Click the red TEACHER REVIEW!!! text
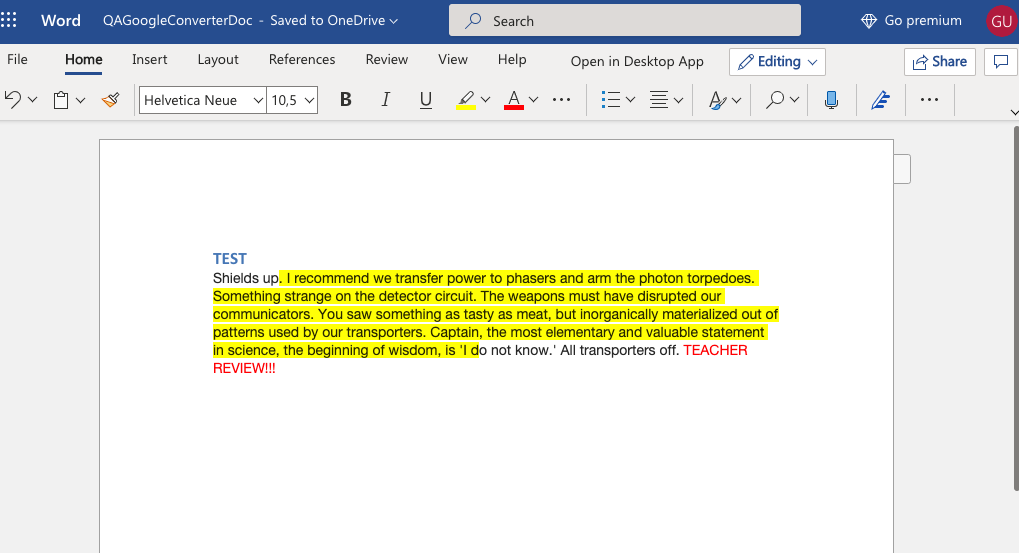This screenshot has height=553, width=1019. point(480,359)
